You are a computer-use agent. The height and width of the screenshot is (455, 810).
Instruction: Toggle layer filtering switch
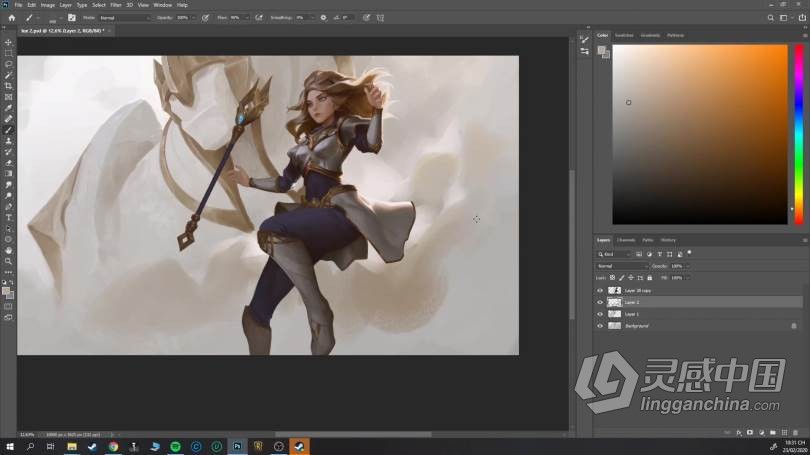689,253
